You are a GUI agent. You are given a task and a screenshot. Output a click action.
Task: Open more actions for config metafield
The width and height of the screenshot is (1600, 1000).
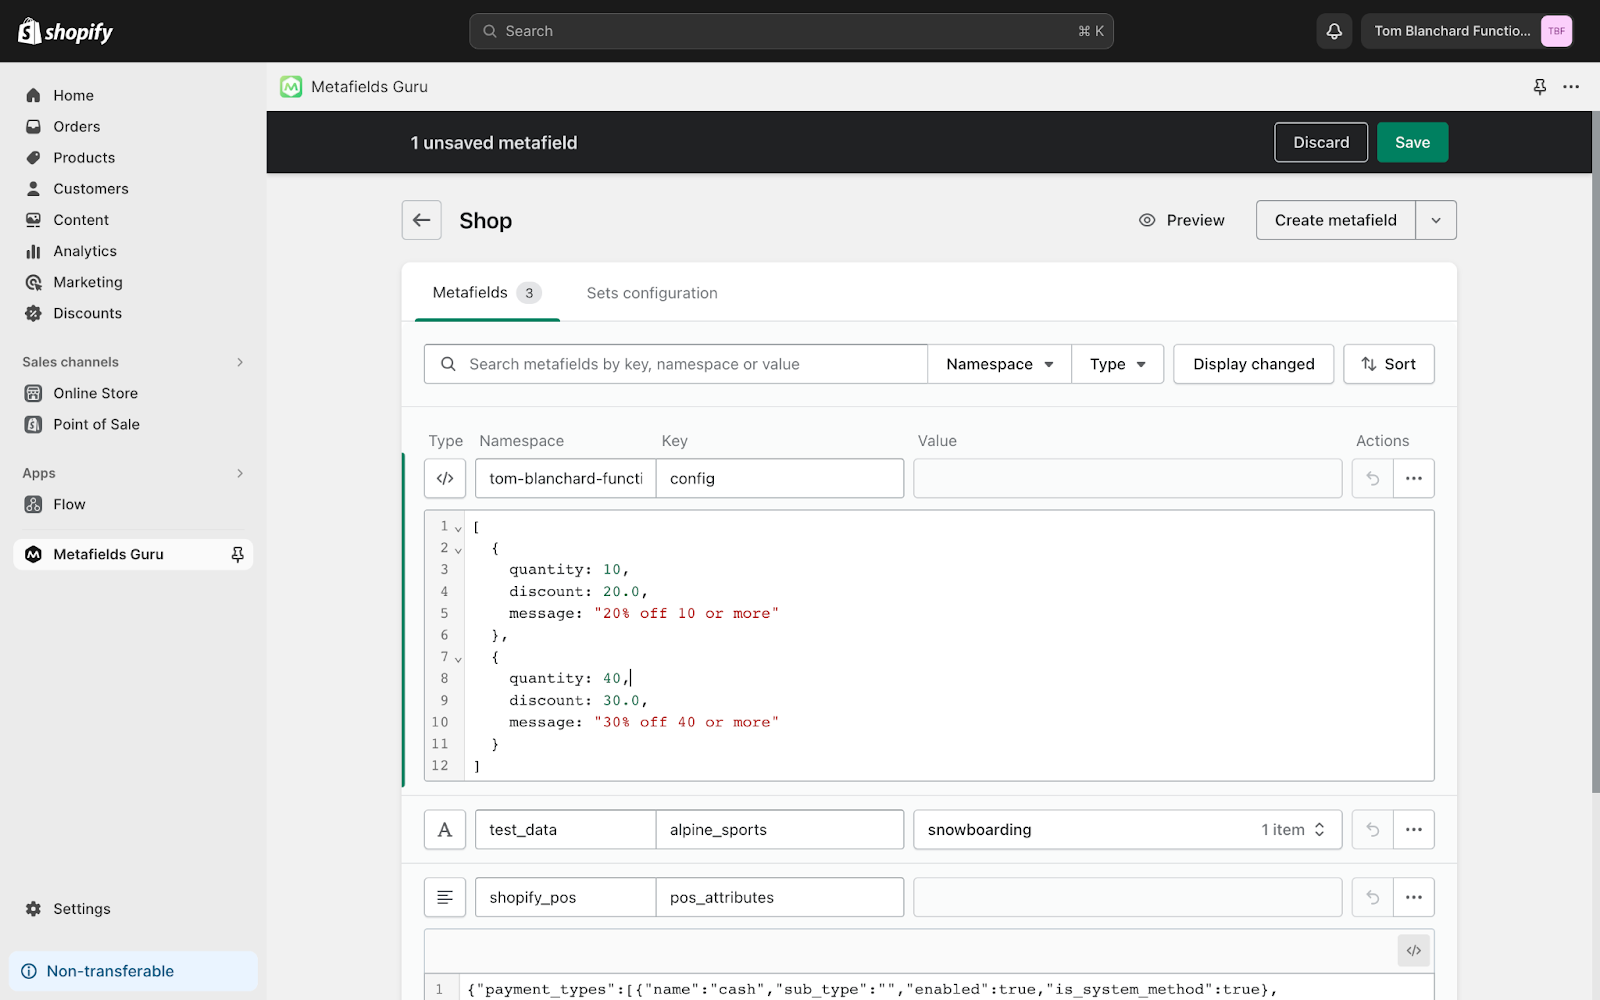pos(1414,478)
